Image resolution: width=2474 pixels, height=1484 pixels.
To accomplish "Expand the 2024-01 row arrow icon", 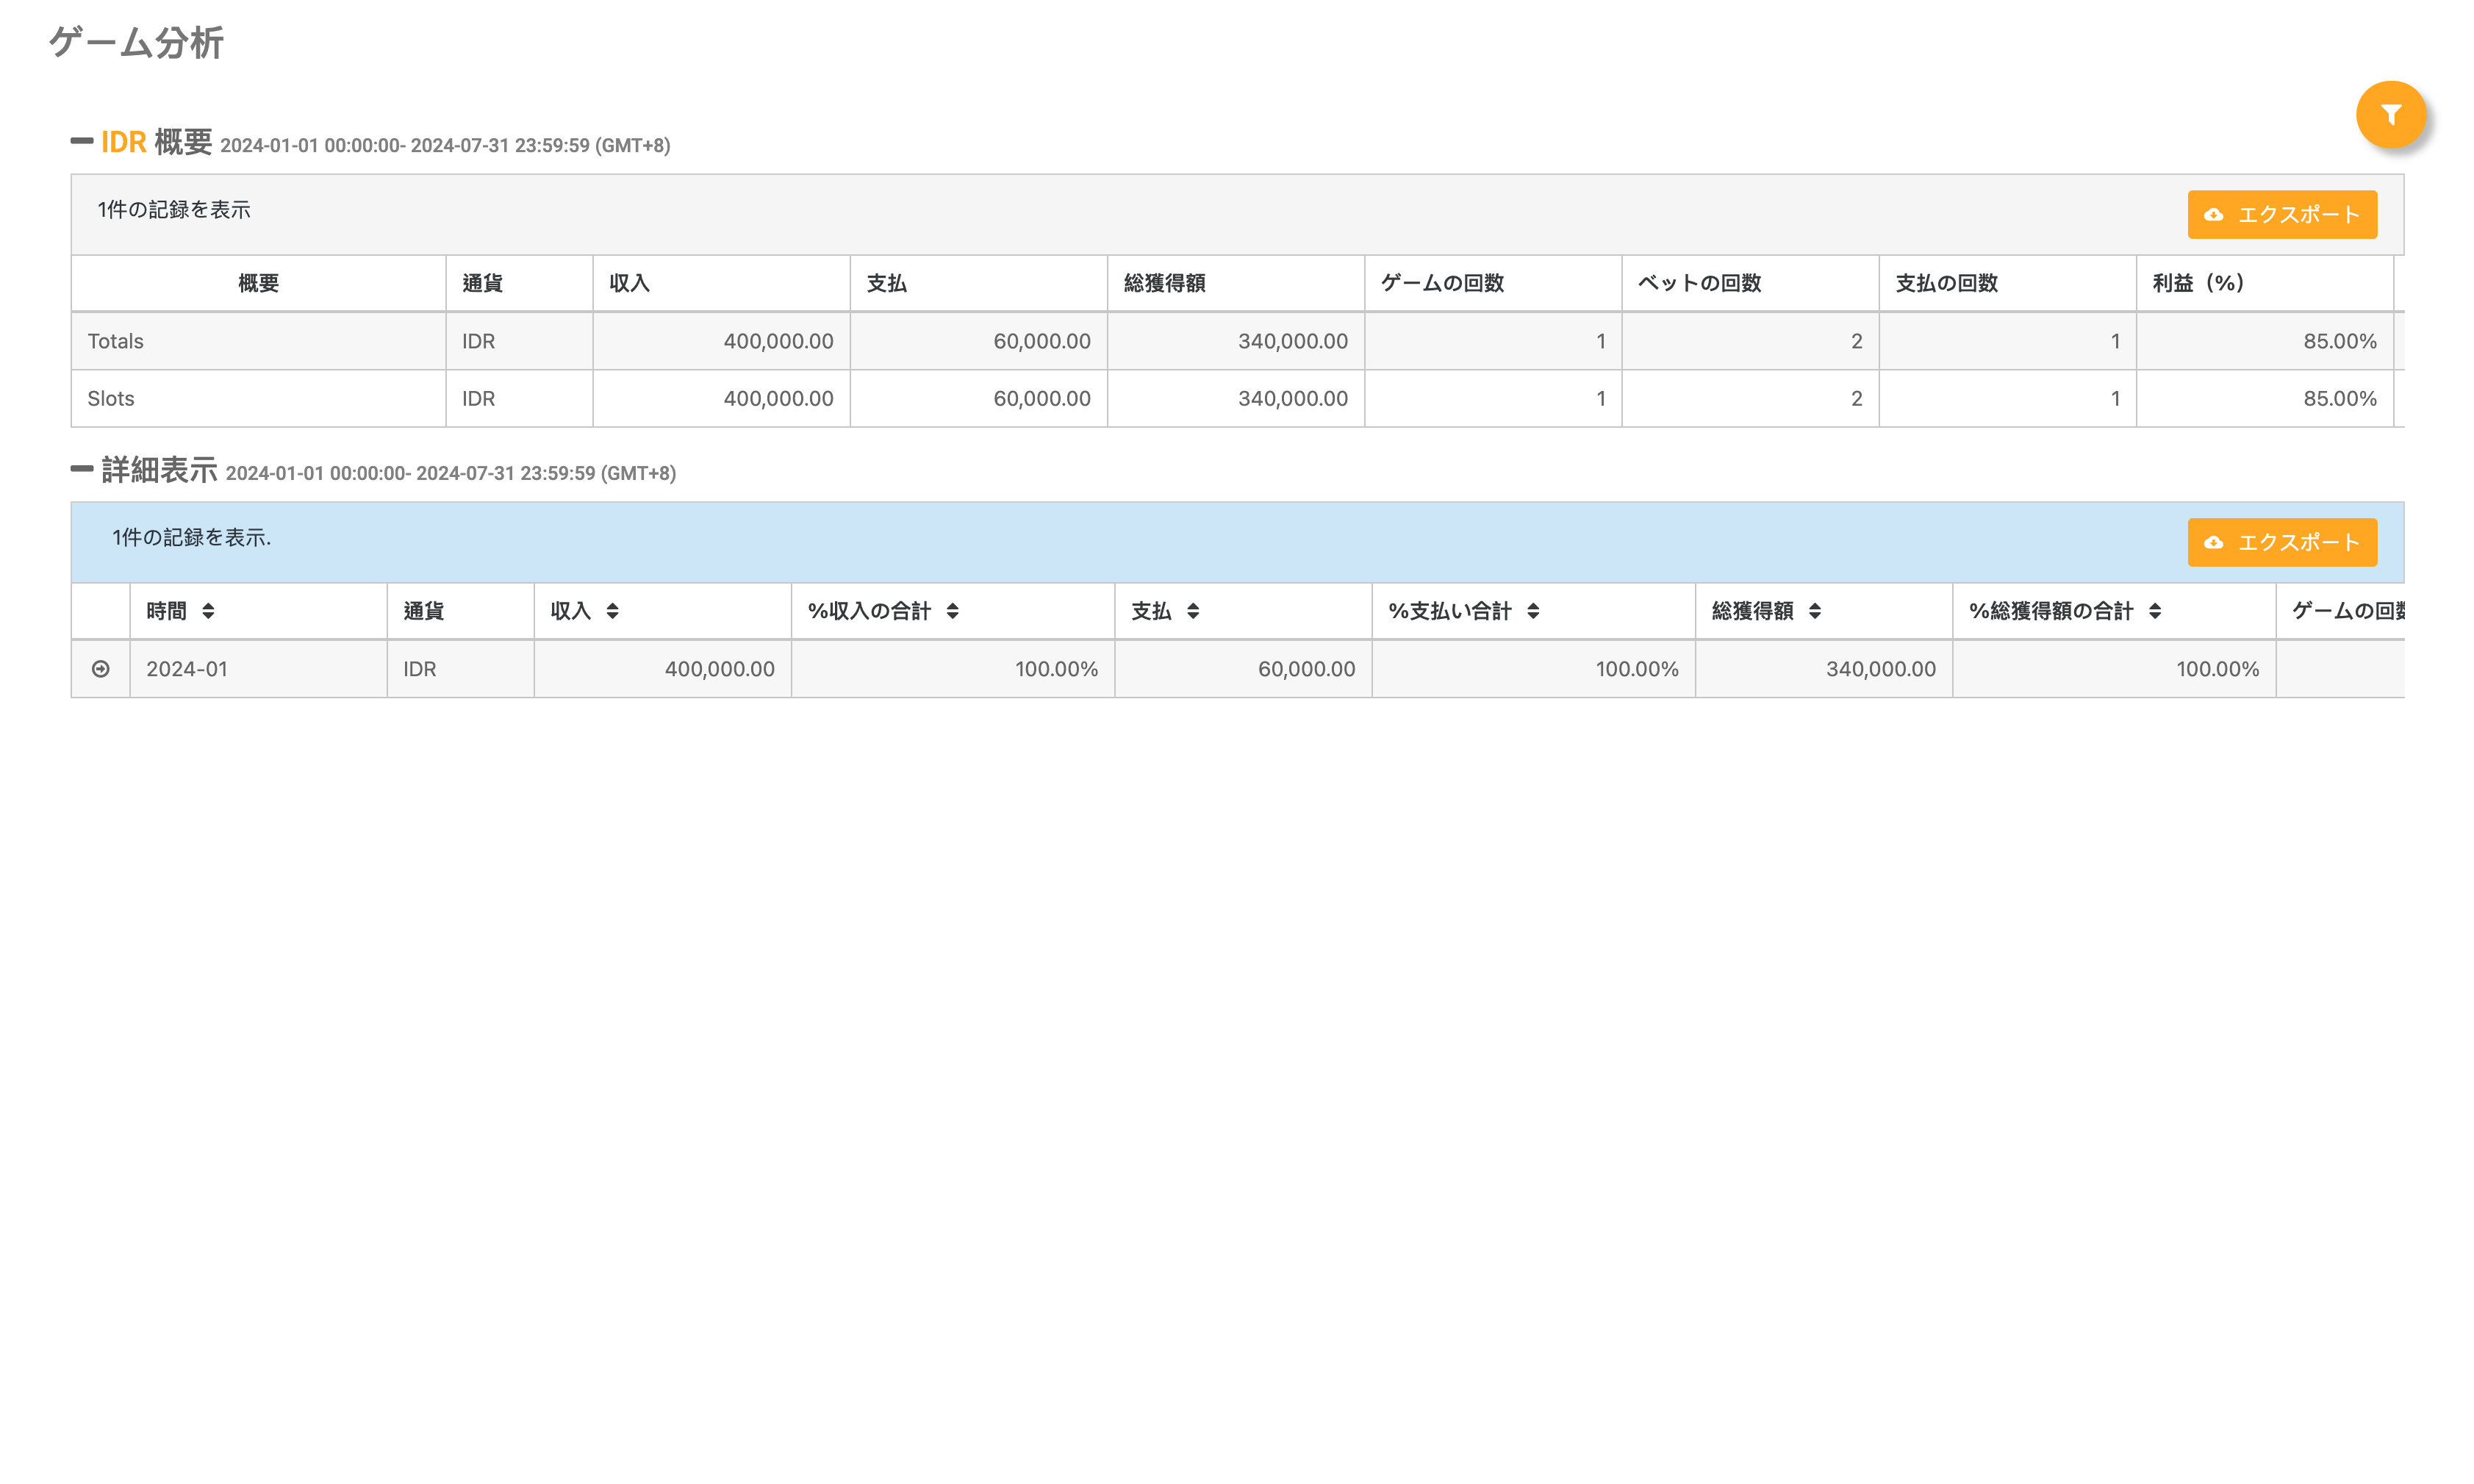I will (100, 669).
